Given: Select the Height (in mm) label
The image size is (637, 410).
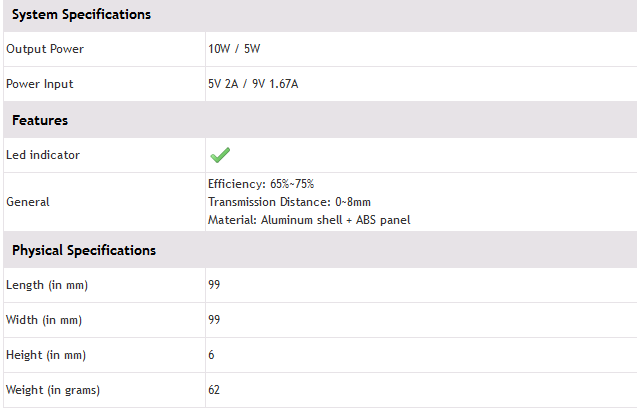Looking at the screenshot, I should [x=46, y=355].
